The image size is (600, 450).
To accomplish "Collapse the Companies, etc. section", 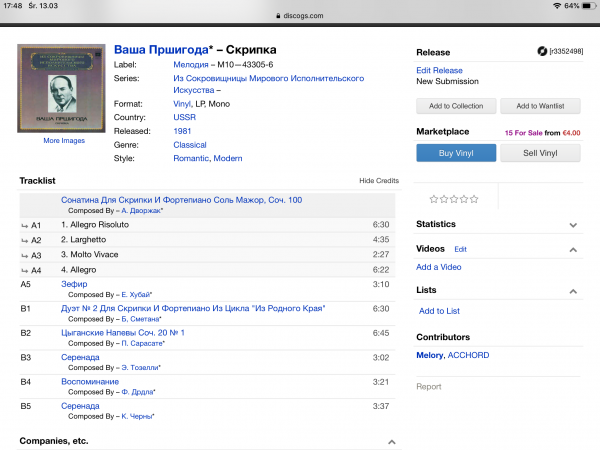I will coord(391,442).
